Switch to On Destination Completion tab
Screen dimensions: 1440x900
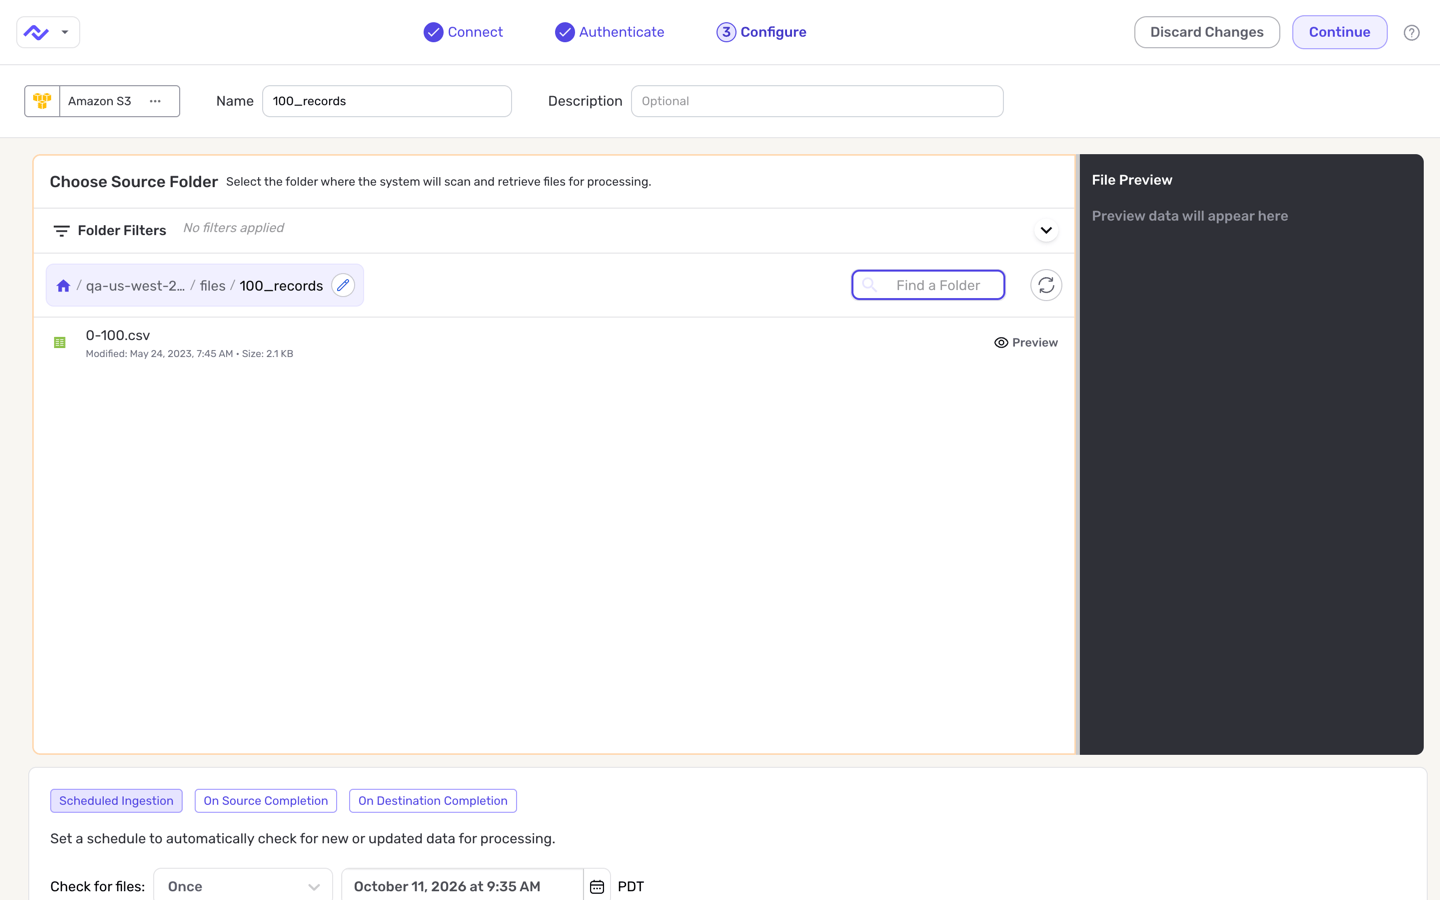433,801
